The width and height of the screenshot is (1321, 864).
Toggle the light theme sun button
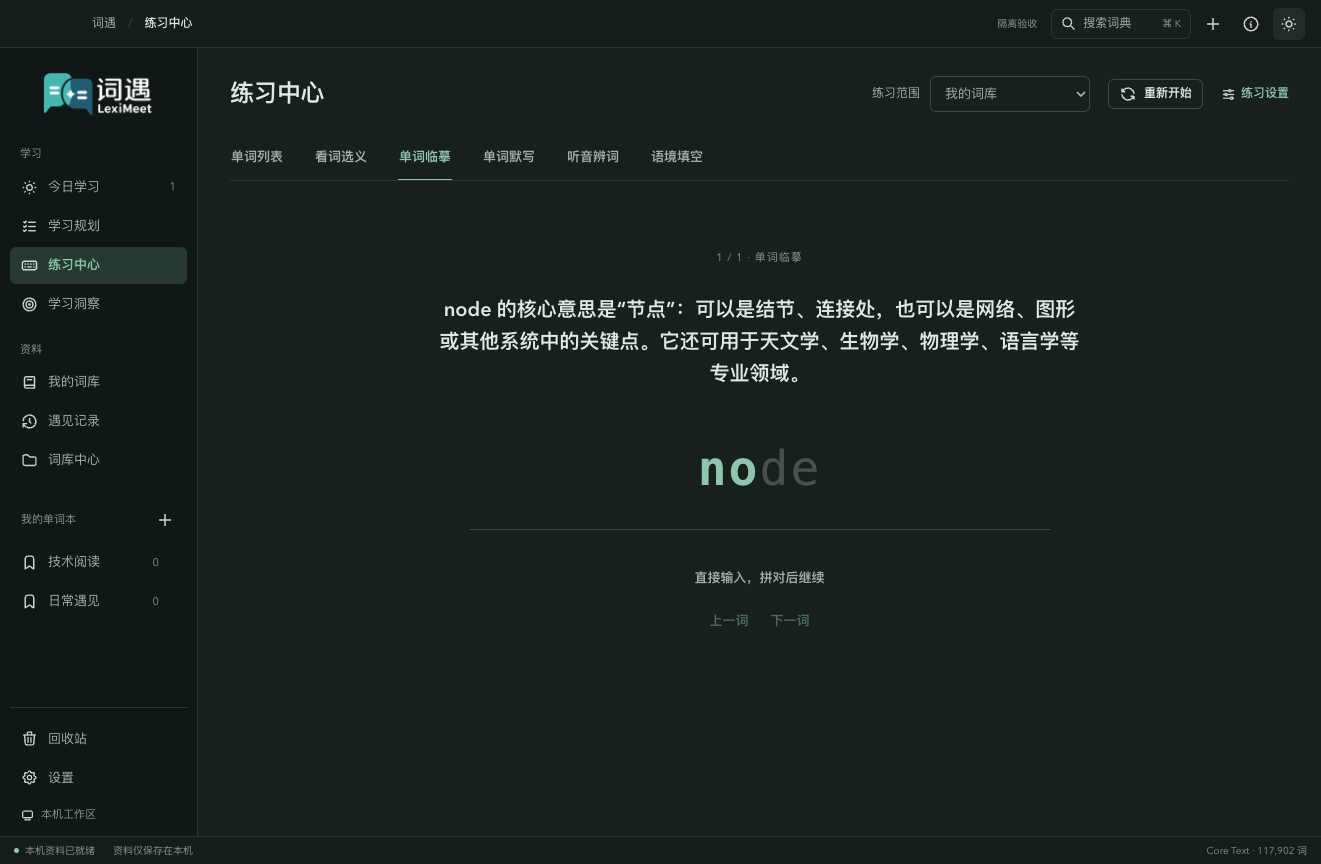coord(1289,24)
